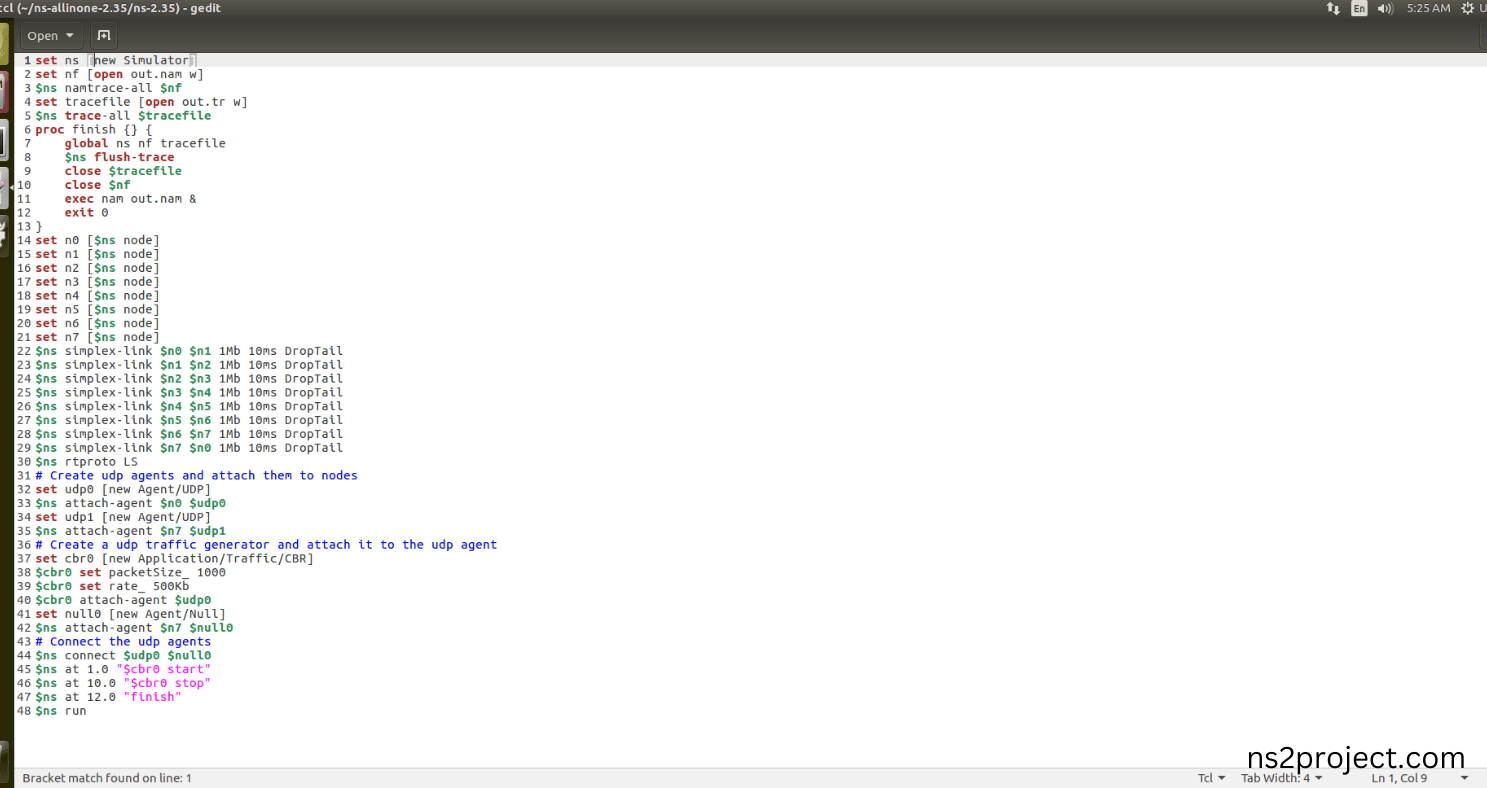Open the En keyboard layout indicator
The image size is (1487, 788).
tap(1359, 8)
